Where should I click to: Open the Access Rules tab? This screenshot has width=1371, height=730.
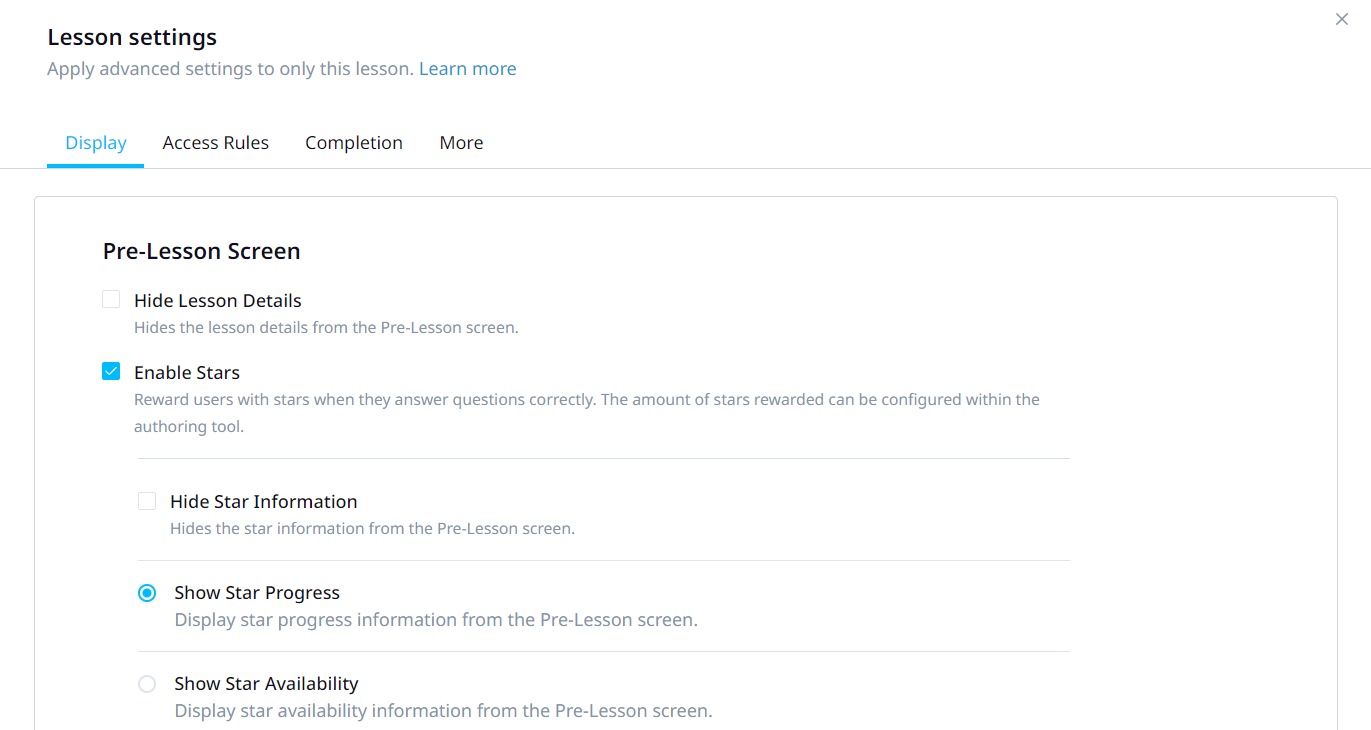(x=215, y=143)
